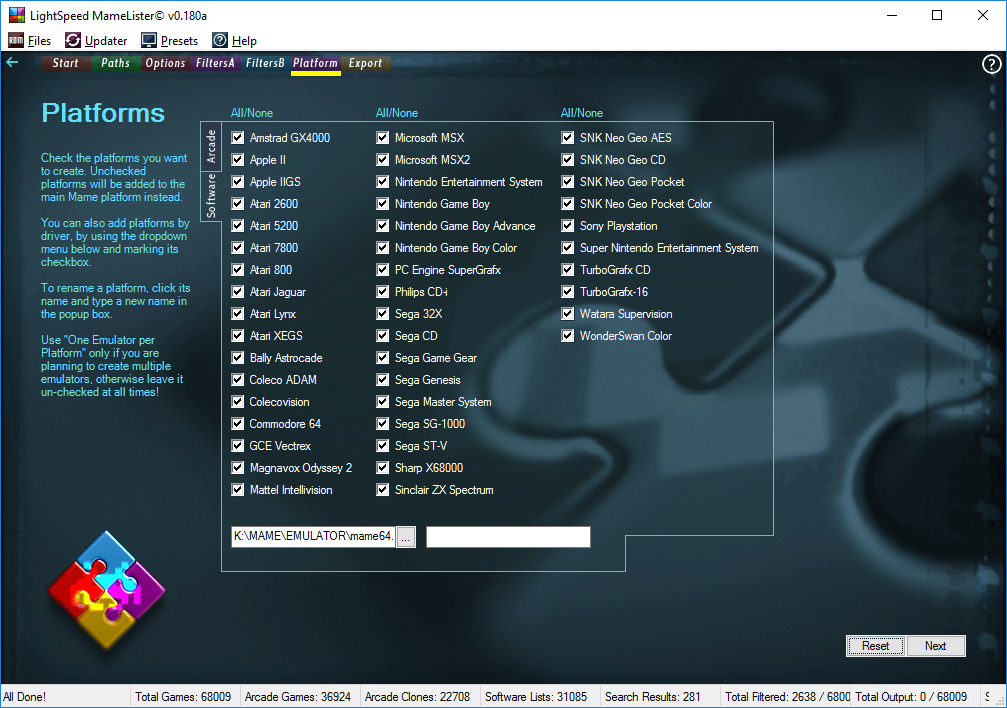
Task: Click the Sharp X68000 platform name
Action: tap(429, 468)
